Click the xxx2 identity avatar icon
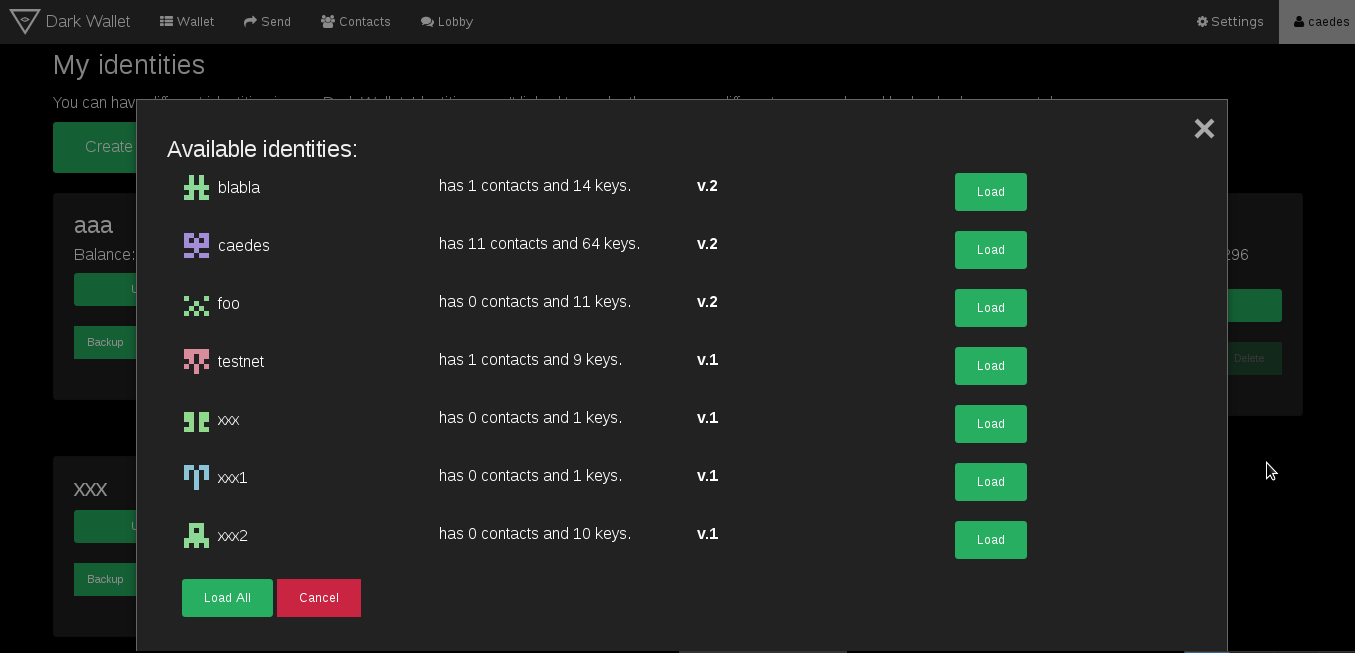Viewport: 1355px width, 653px height. [196, 535]
